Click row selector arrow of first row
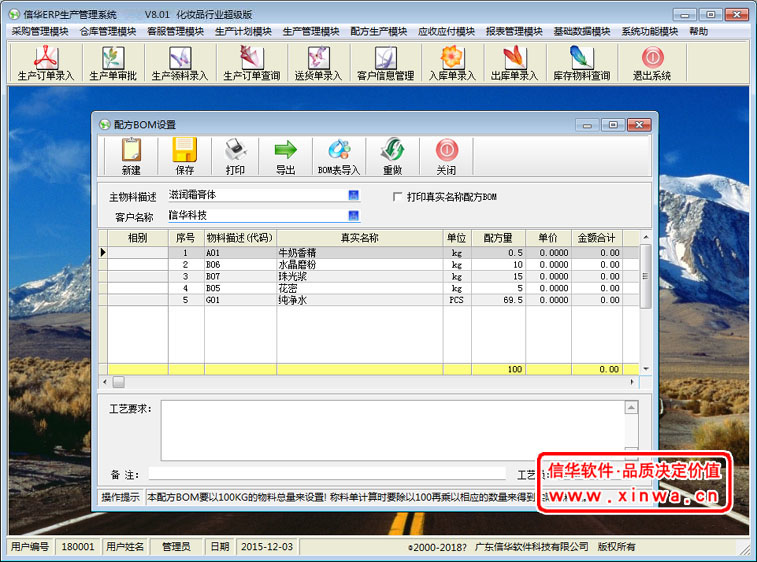This screenshot has width=757, height=562. (103, 252)
